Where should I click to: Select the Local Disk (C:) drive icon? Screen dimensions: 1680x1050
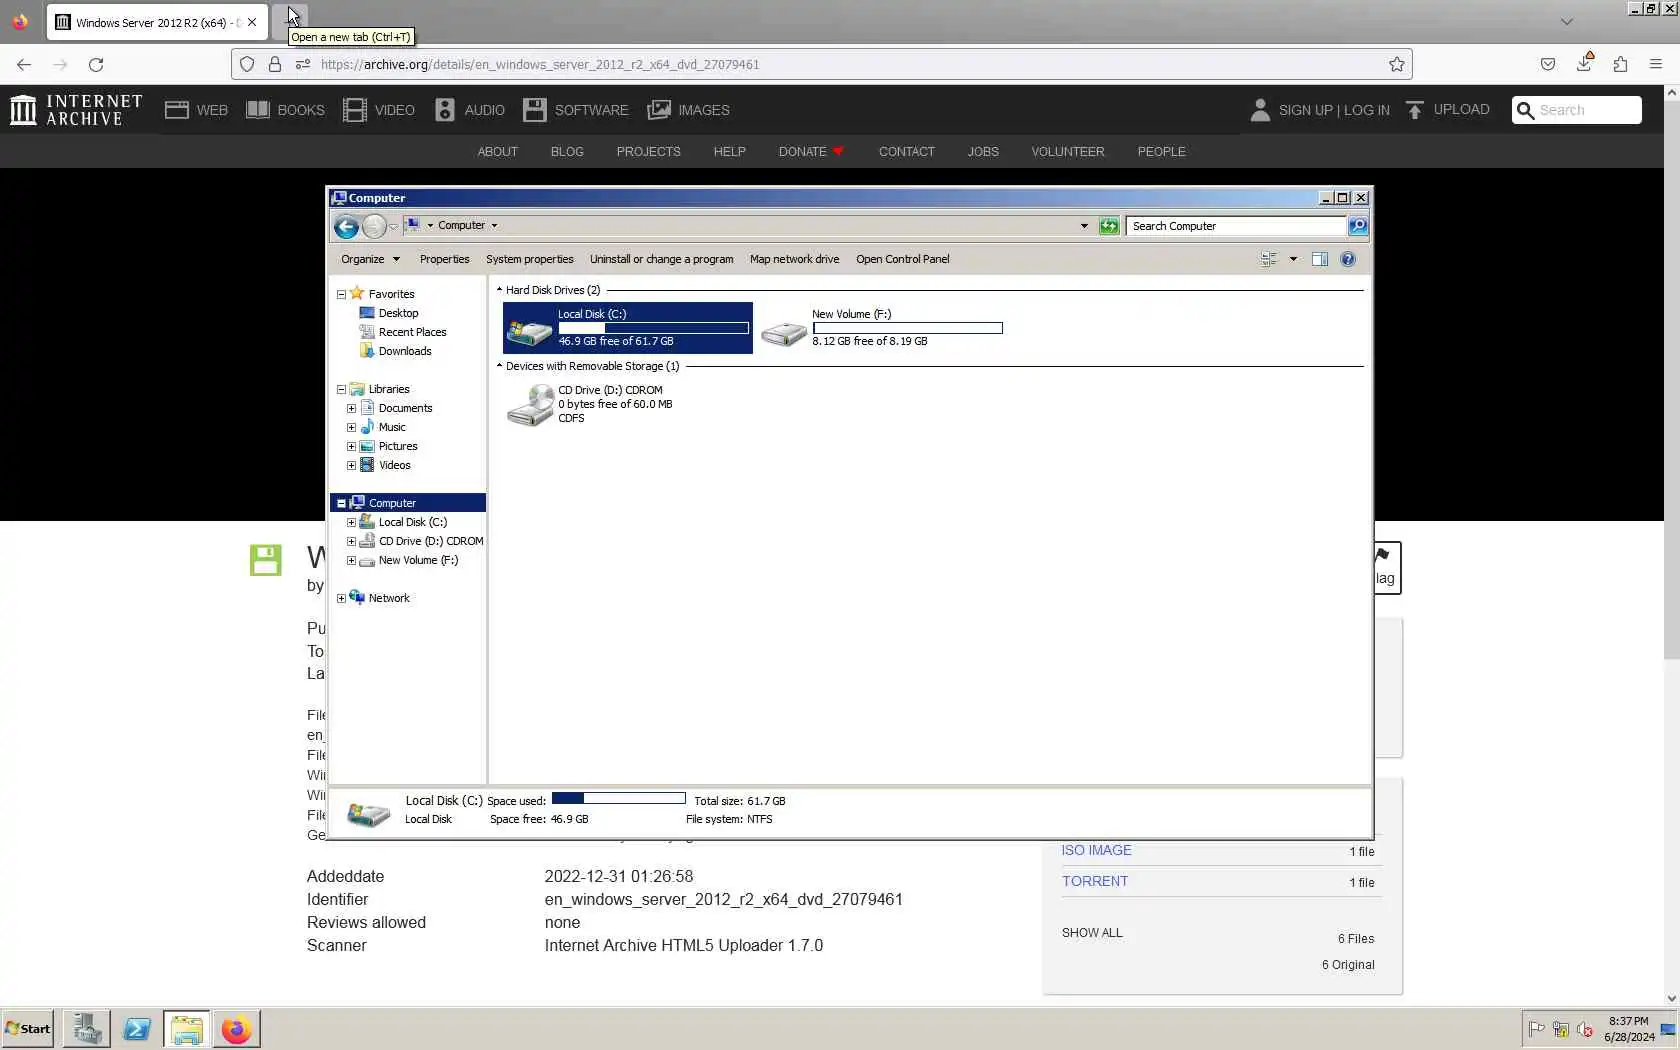tap(530, 330)
